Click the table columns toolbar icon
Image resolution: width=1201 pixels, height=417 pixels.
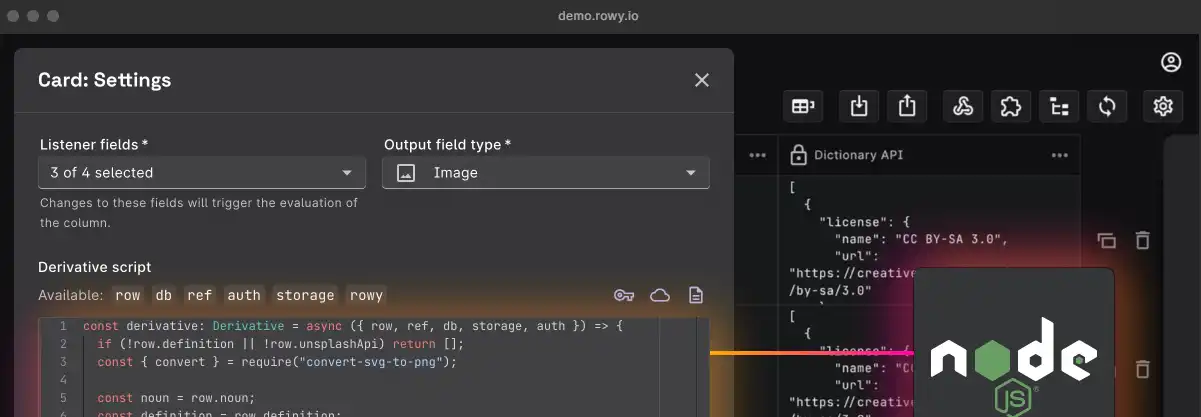tap(803, 105)
